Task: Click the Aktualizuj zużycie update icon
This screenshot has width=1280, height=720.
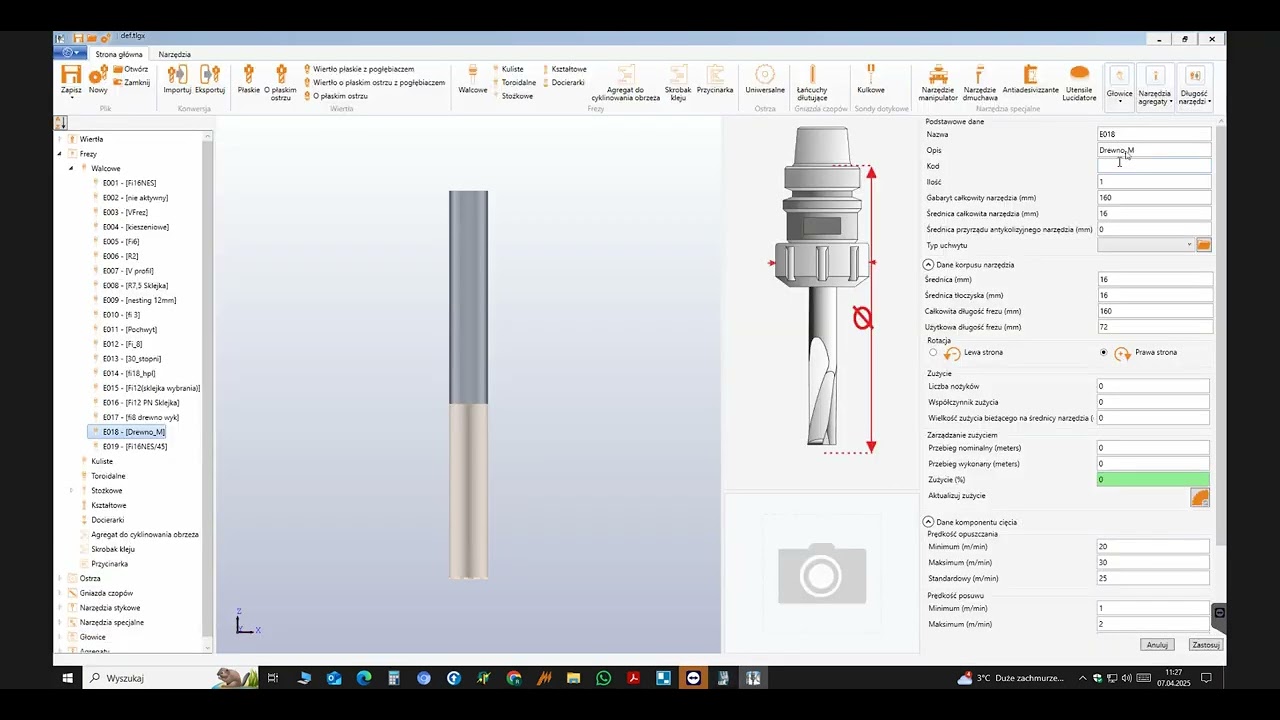Action: pos(1200,498)
